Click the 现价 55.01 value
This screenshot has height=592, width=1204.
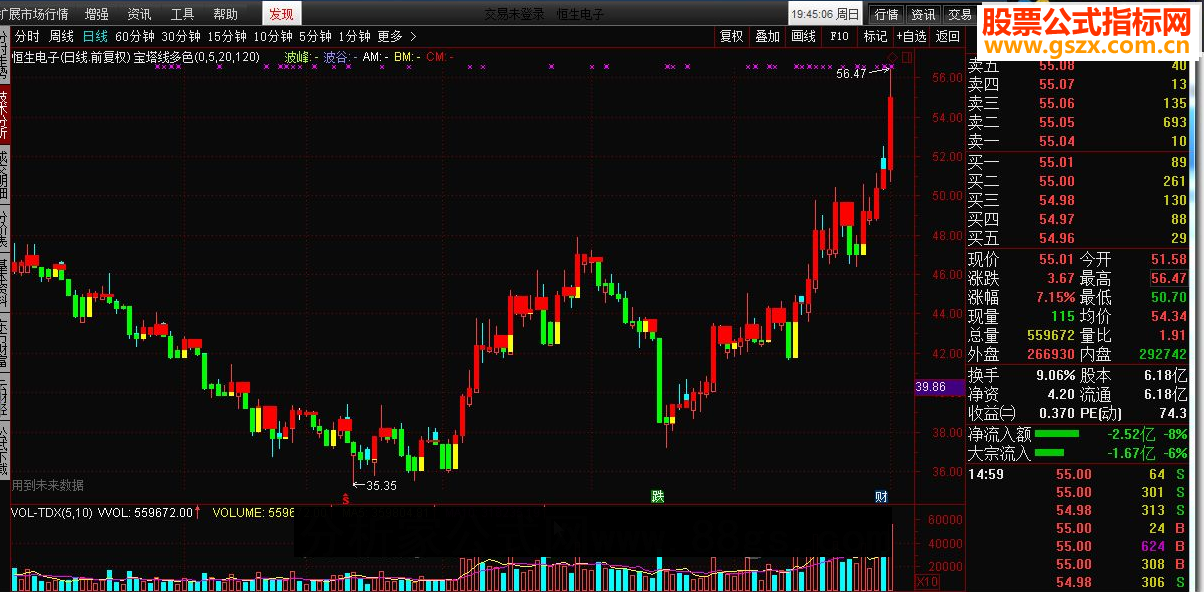click(1057, 259)
